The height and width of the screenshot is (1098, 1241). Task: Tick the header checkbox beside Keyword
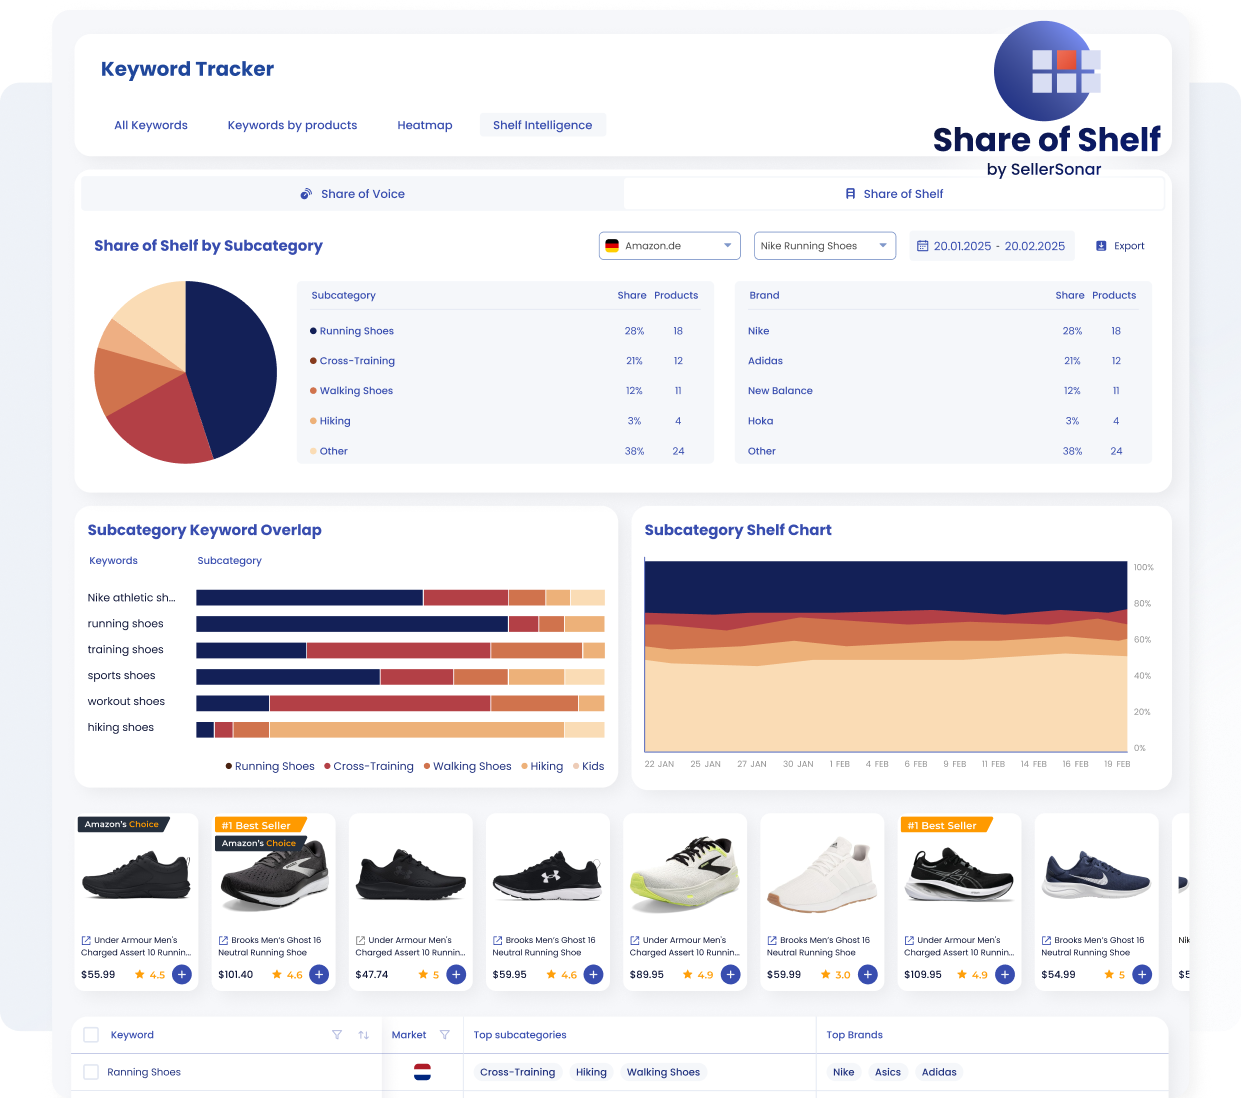(x=91, y=1035)
